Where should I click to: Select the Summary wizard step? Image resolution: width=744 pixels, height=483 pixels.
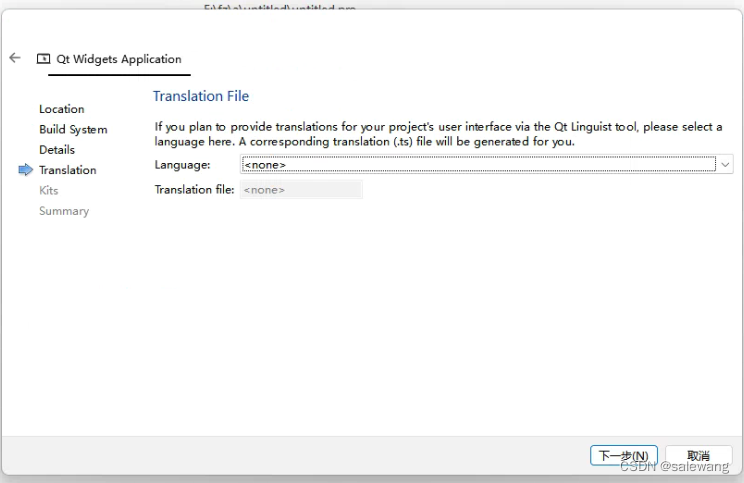(x=64, y=211)
